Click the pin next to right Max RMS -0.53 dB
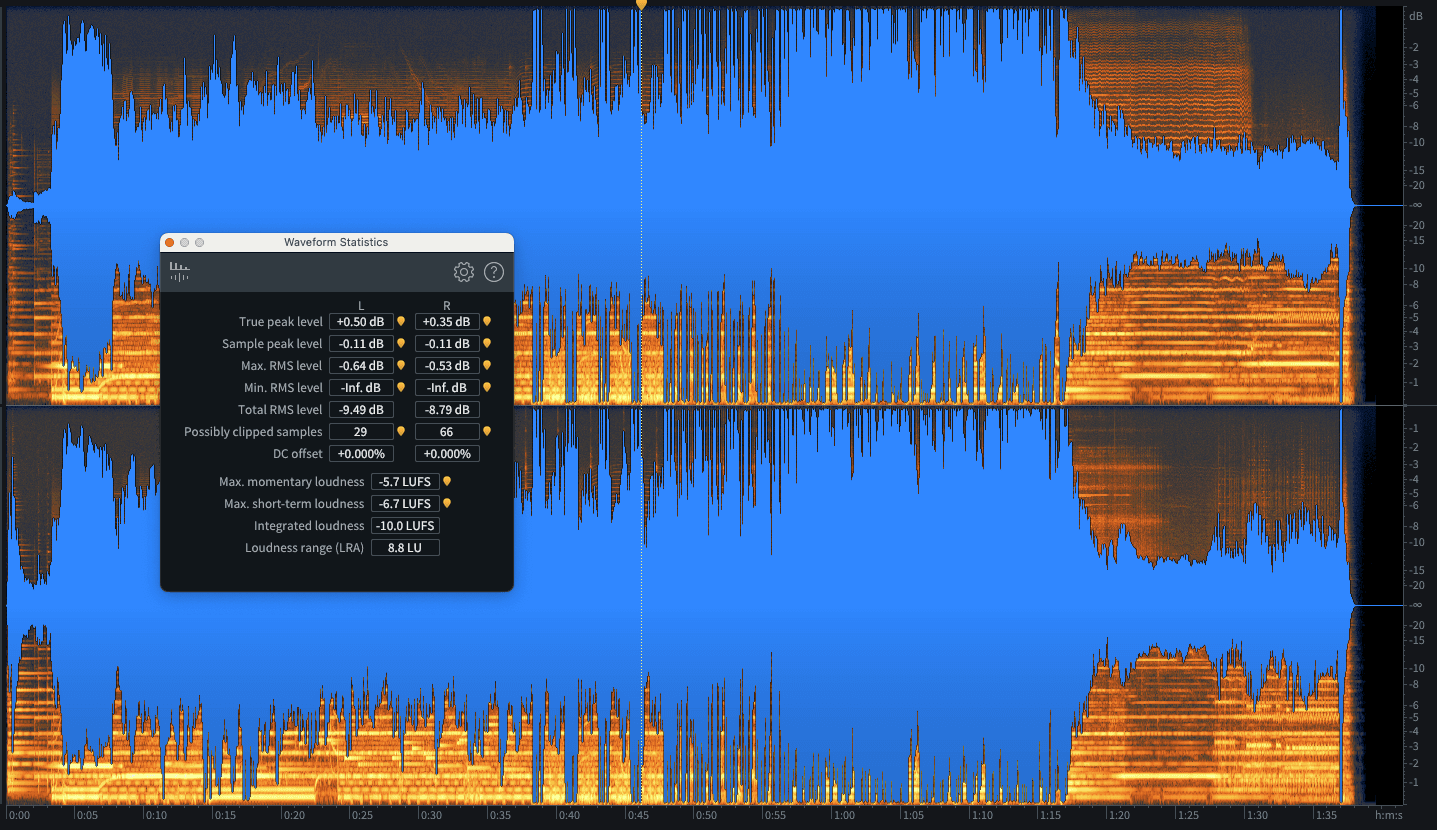Screen dimensions: 1437x830 click(x=487, y=365)
